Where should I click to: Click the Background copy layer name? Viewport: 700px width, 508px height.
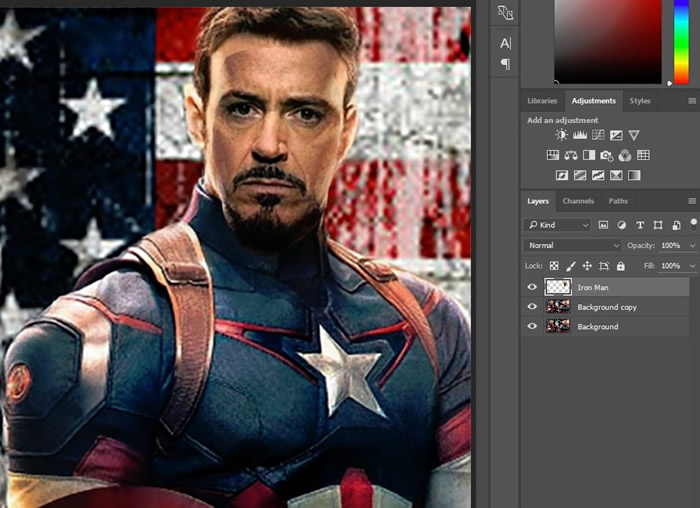click(607, 307)
